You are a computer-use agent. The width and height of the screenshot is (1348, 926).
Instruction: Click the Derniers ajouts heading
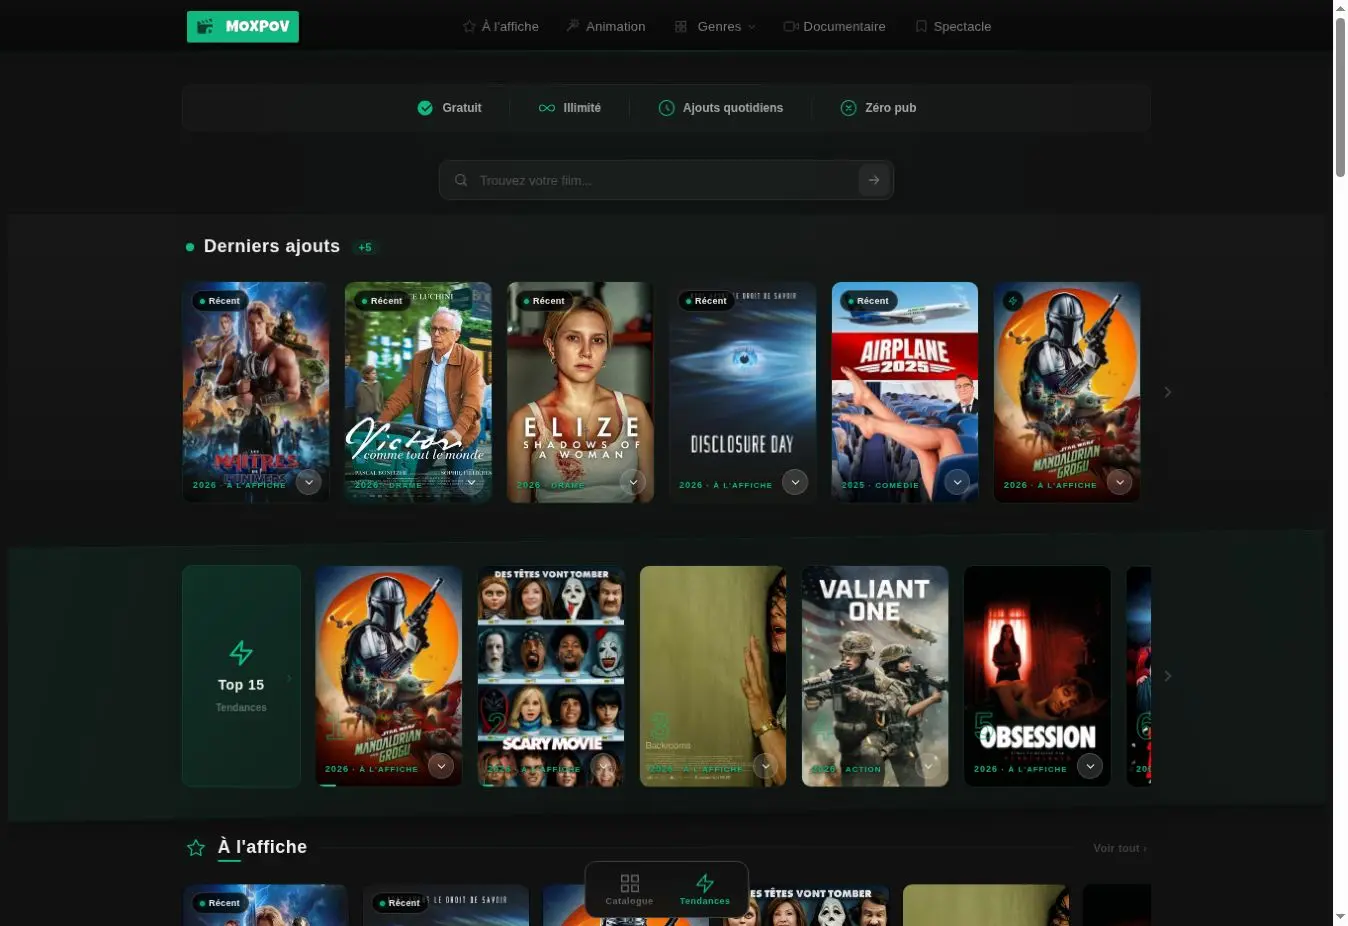click(x=272, y=246)
